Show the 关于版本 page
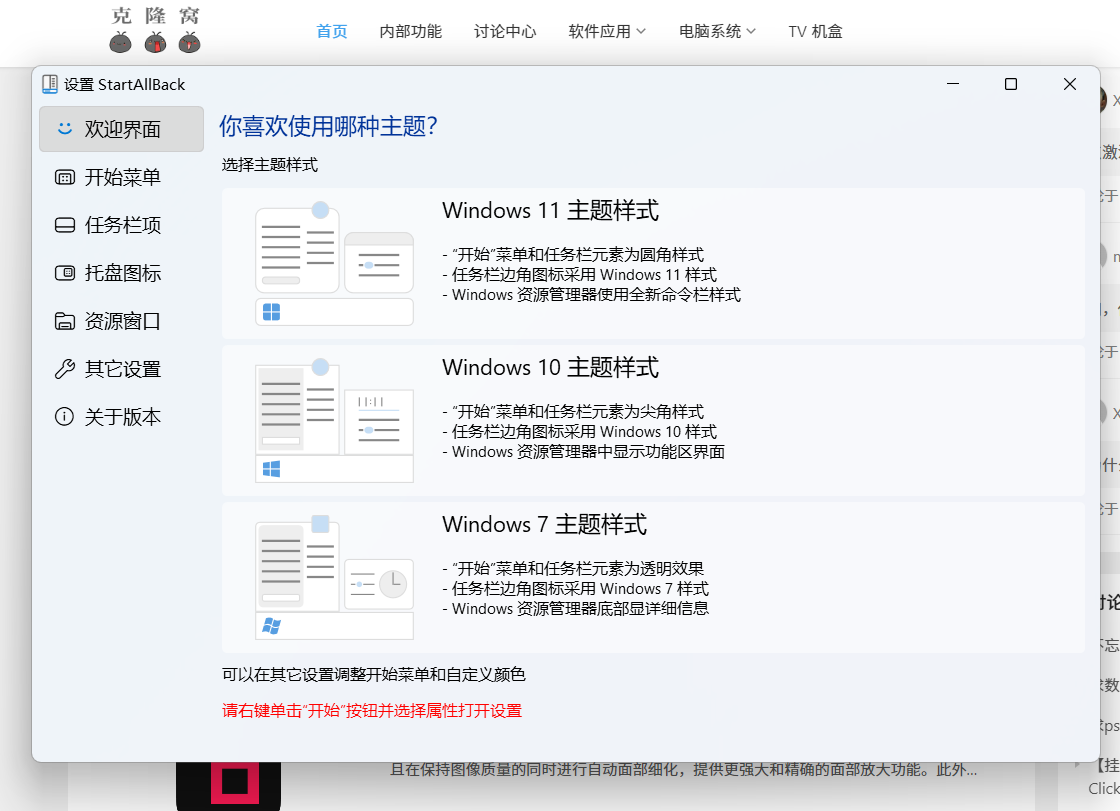 pyautogui.click(x=121, y=417)
